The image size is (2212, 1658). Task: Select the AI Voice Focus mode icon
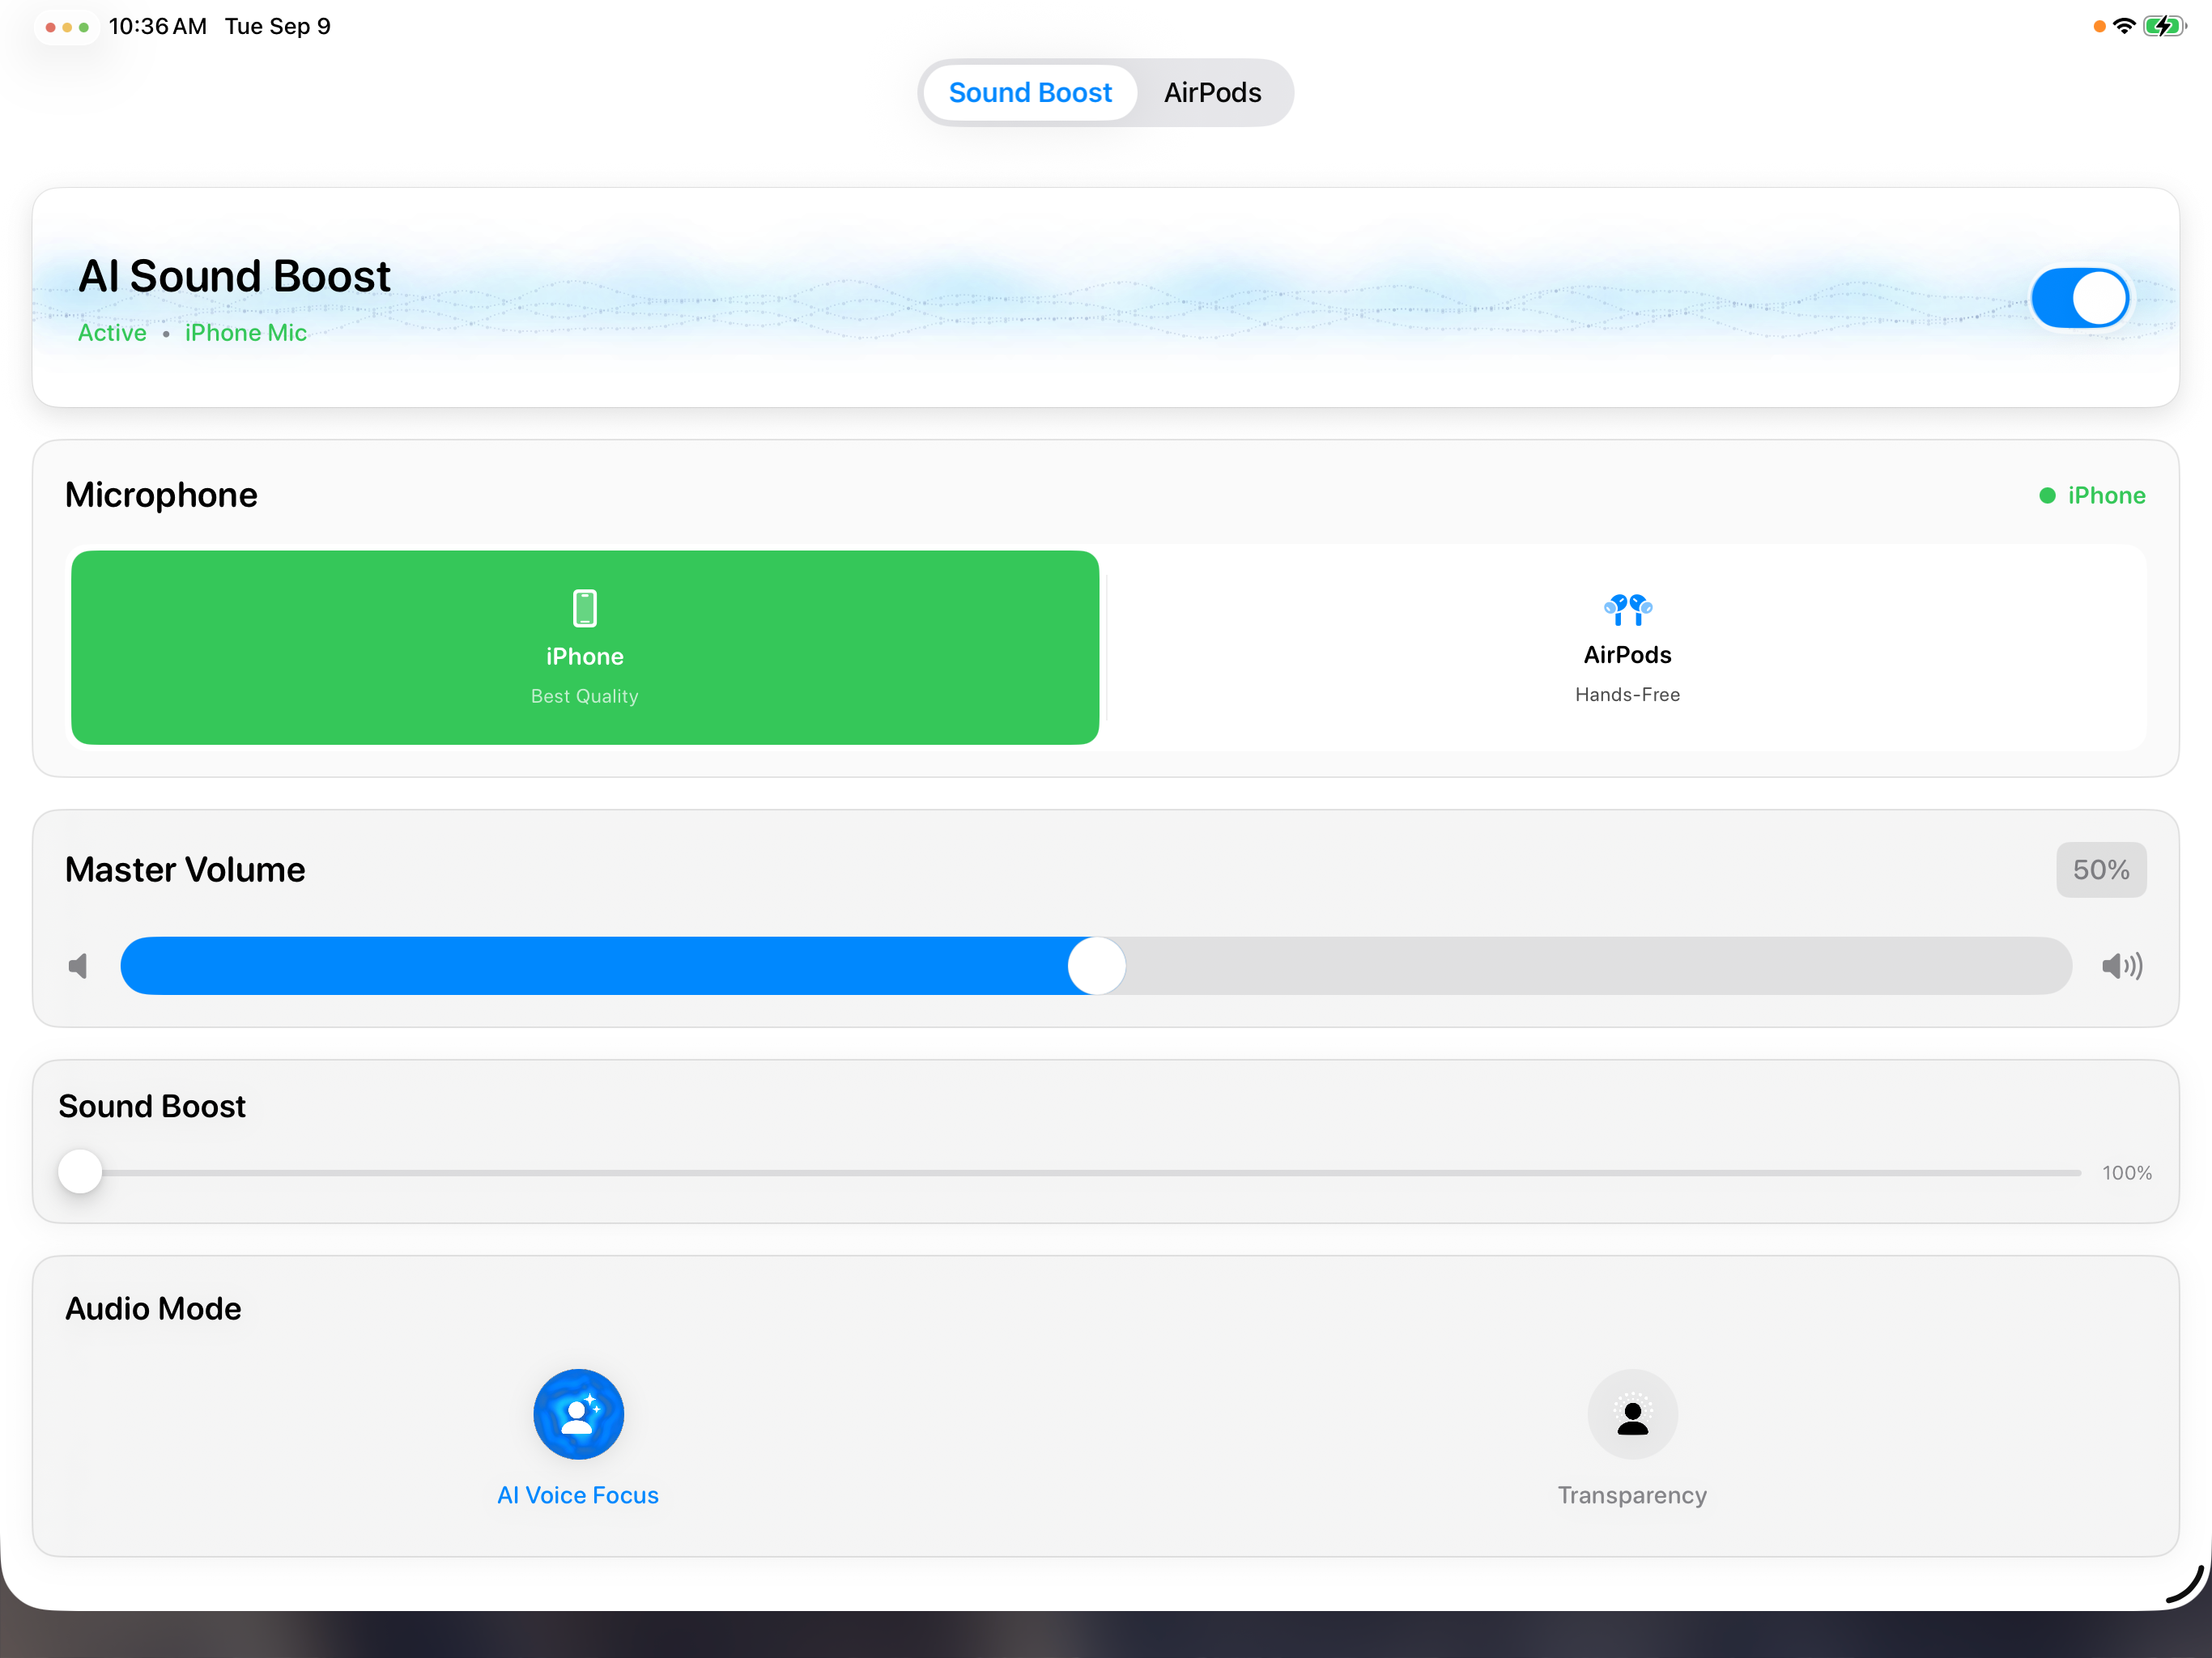(578, 1414)
